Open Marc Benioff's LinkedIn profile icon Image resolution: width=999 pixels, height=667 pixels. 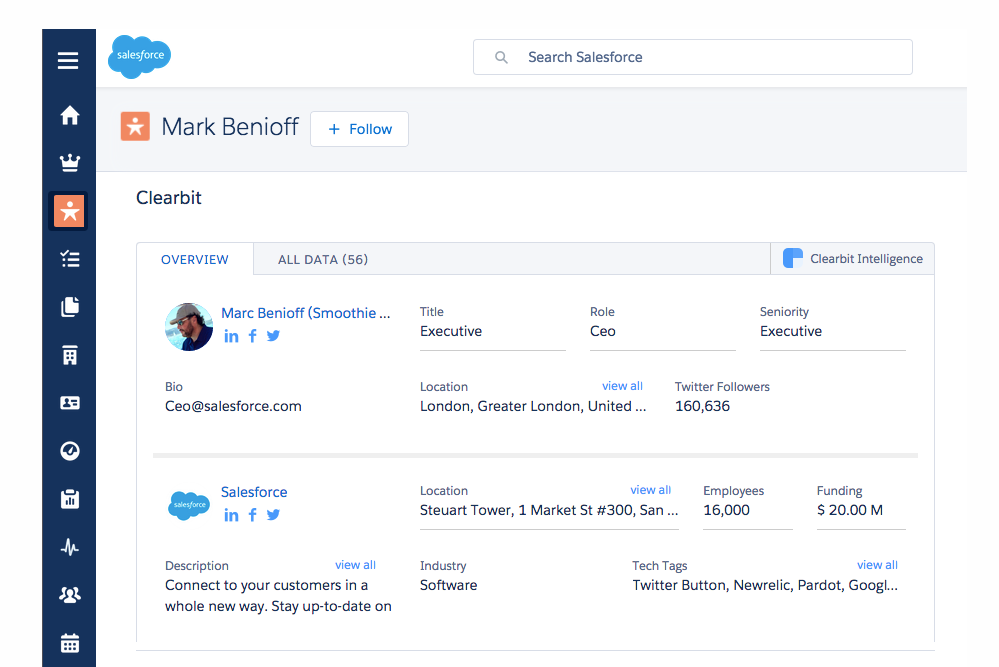click(231, 336)
